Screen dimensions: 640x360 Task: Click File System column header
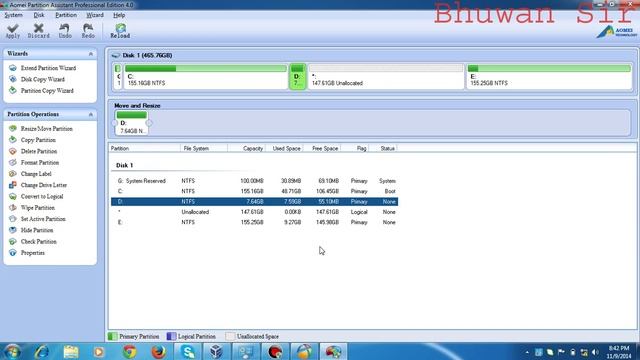[204, 149]
